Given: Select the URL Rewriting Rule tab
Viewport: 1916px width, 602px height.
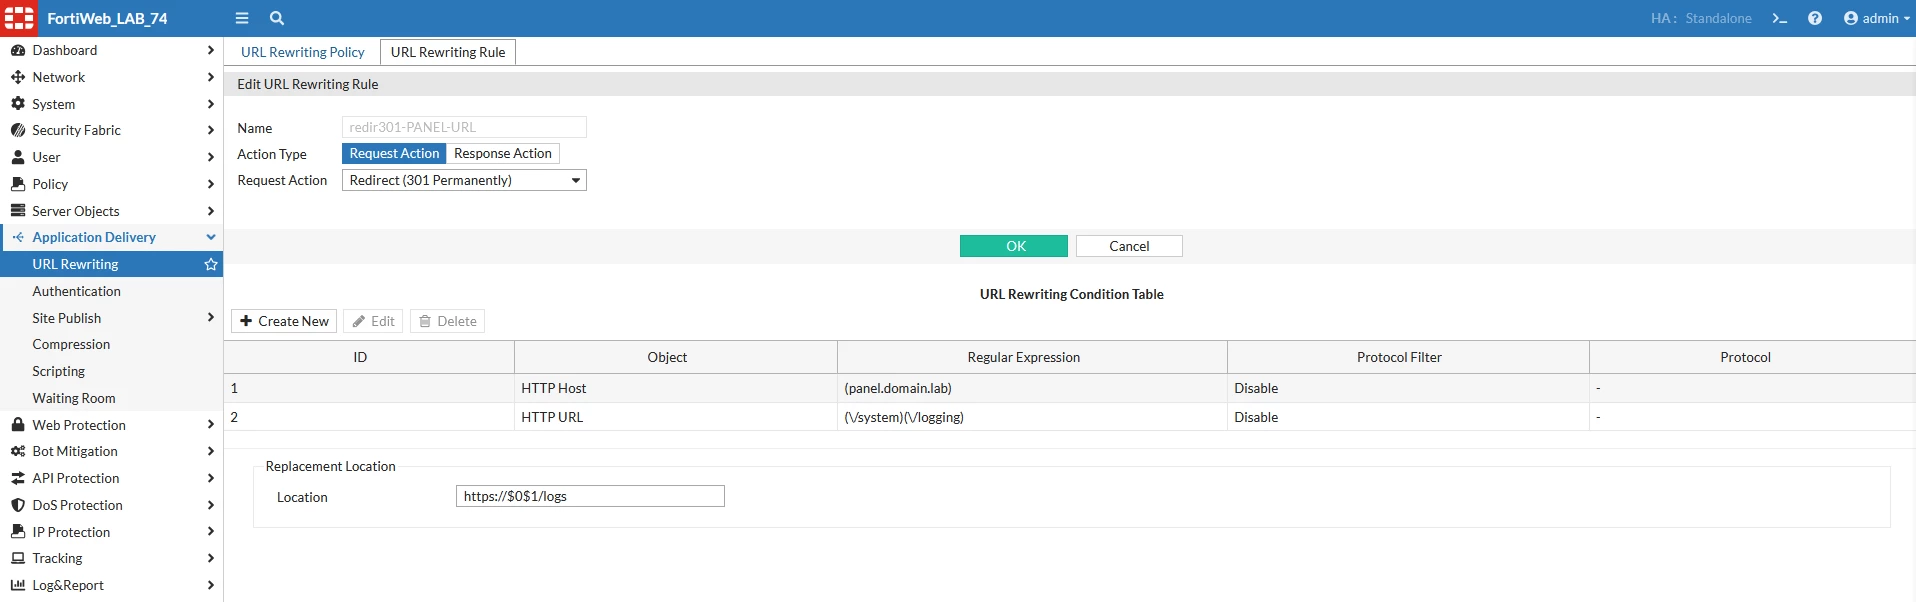Looking at the screenshot, I should click(x=448, y=52).
